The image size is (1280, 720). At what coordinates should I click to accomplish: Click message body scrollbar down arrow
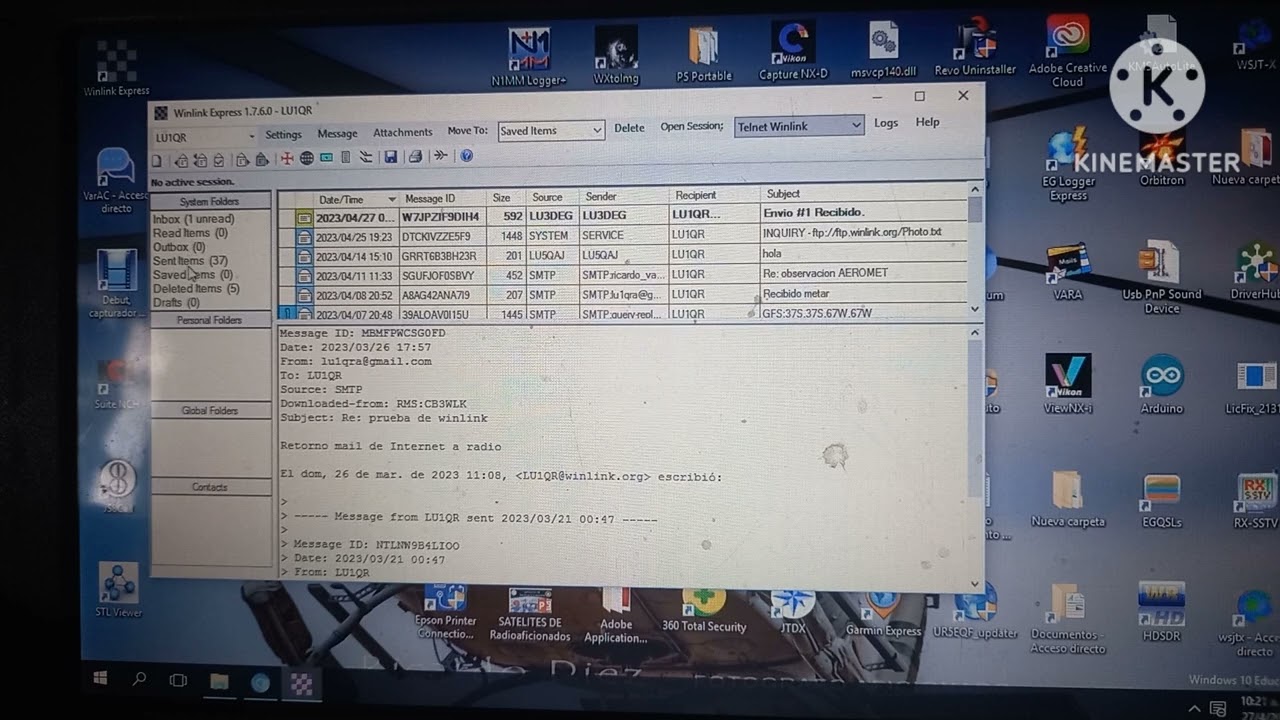(975, 583)
